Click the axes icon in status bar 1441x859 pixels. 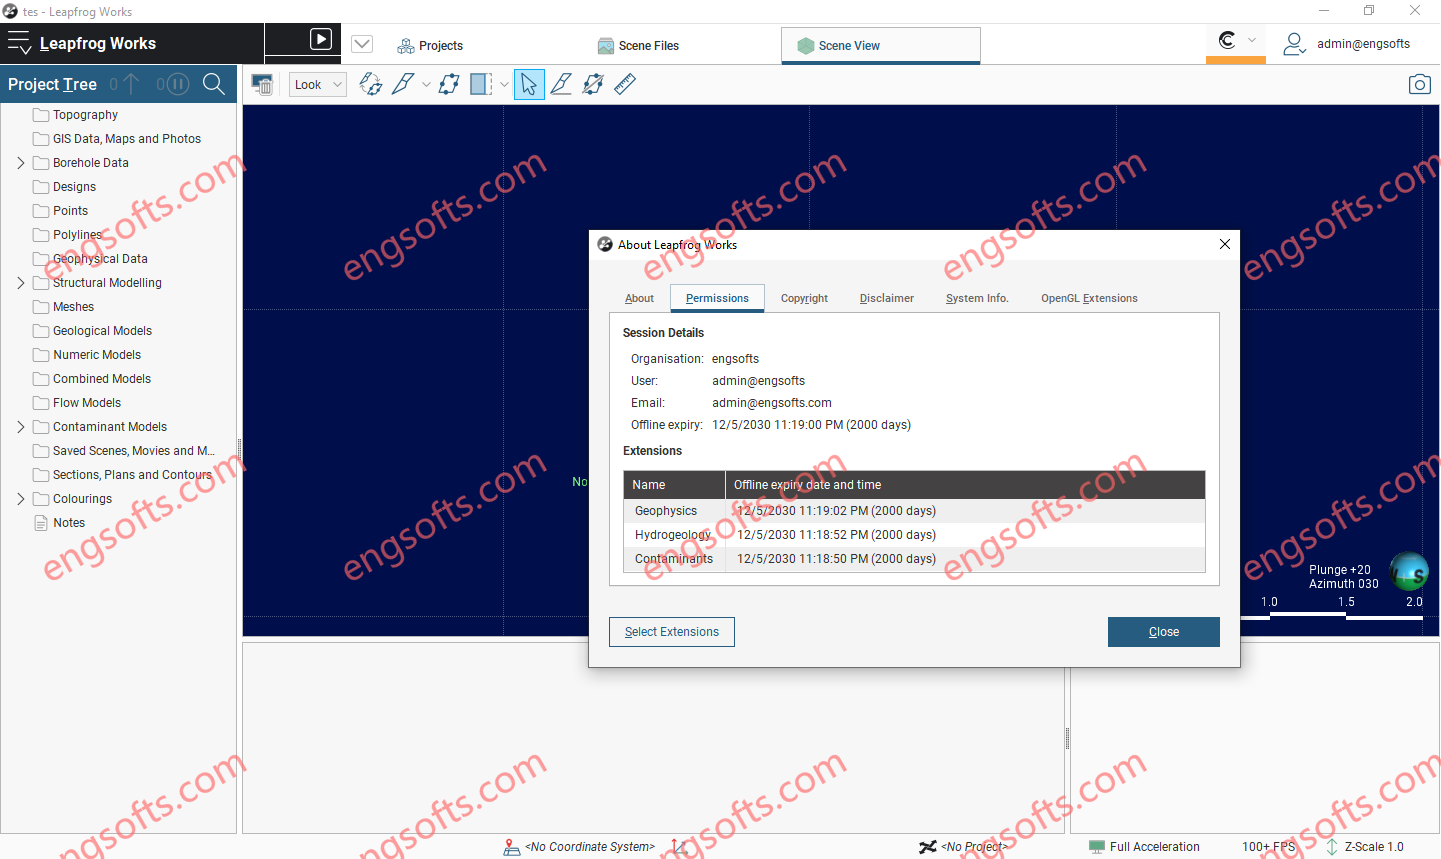click(x=679, y=847)
